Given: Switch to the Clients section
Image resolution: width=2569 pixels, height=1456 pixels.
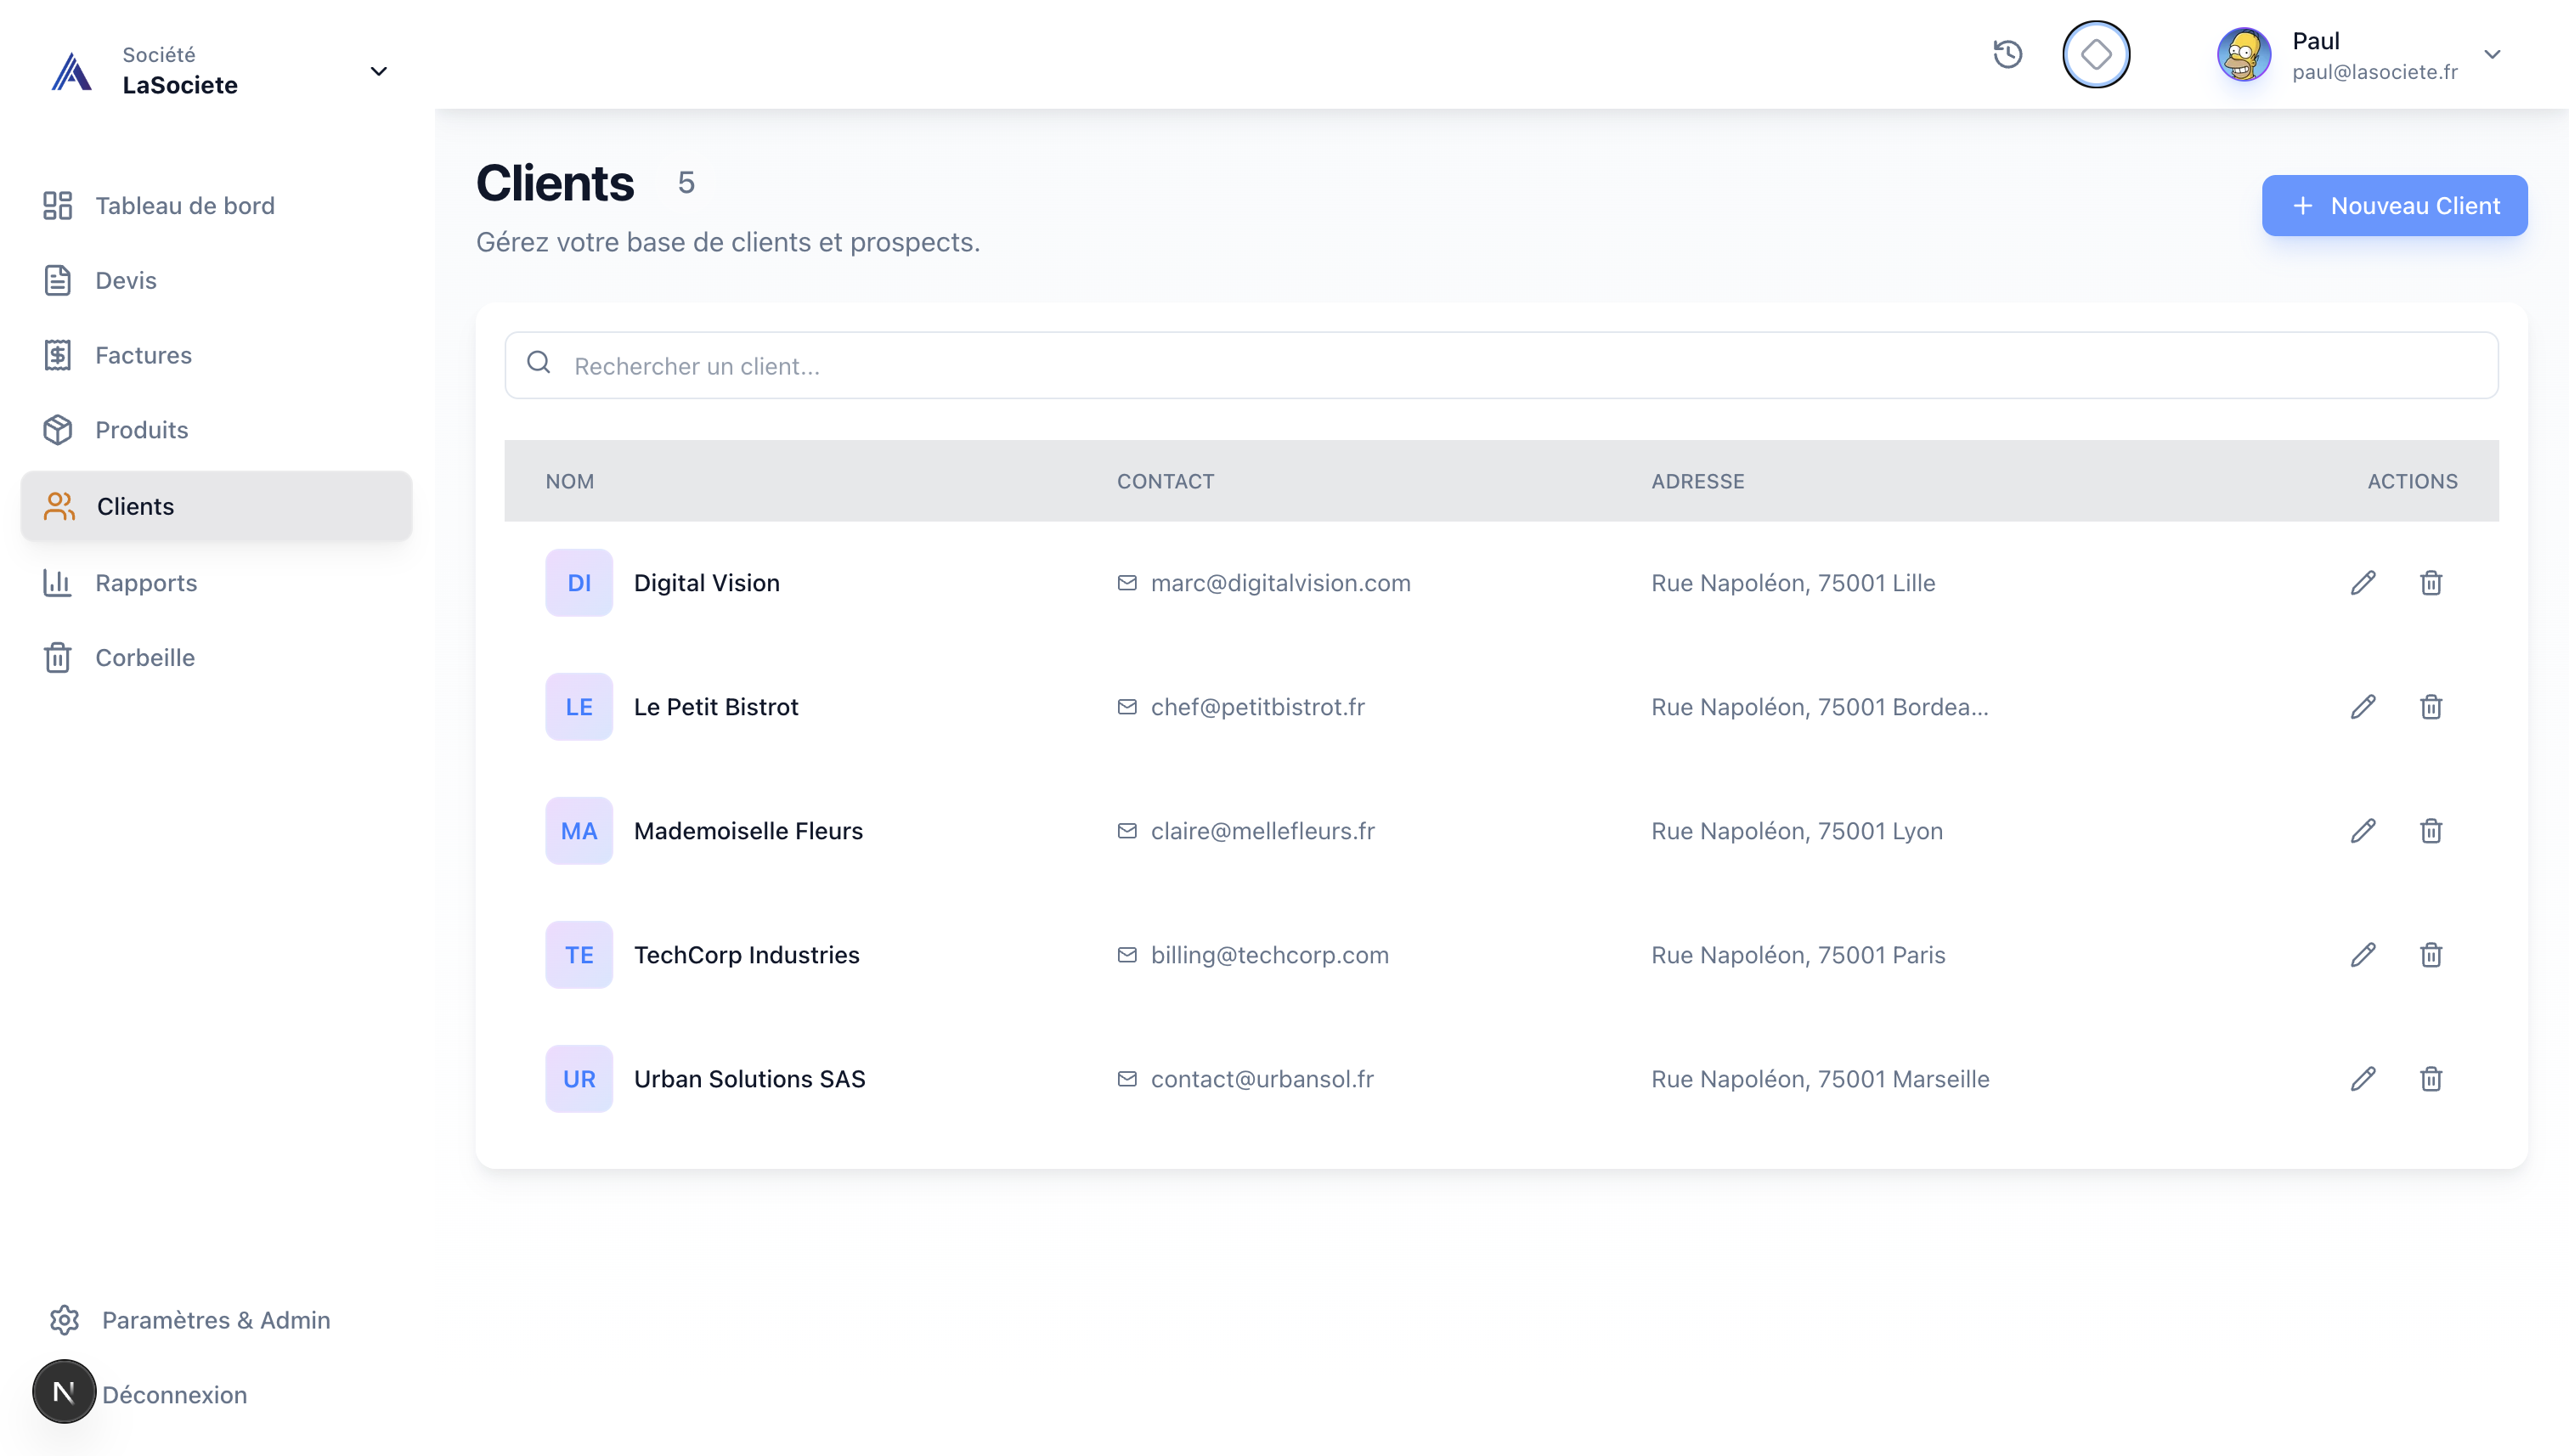Looking at the screenshot, I should pyautogui.click(x=135, y=506).
